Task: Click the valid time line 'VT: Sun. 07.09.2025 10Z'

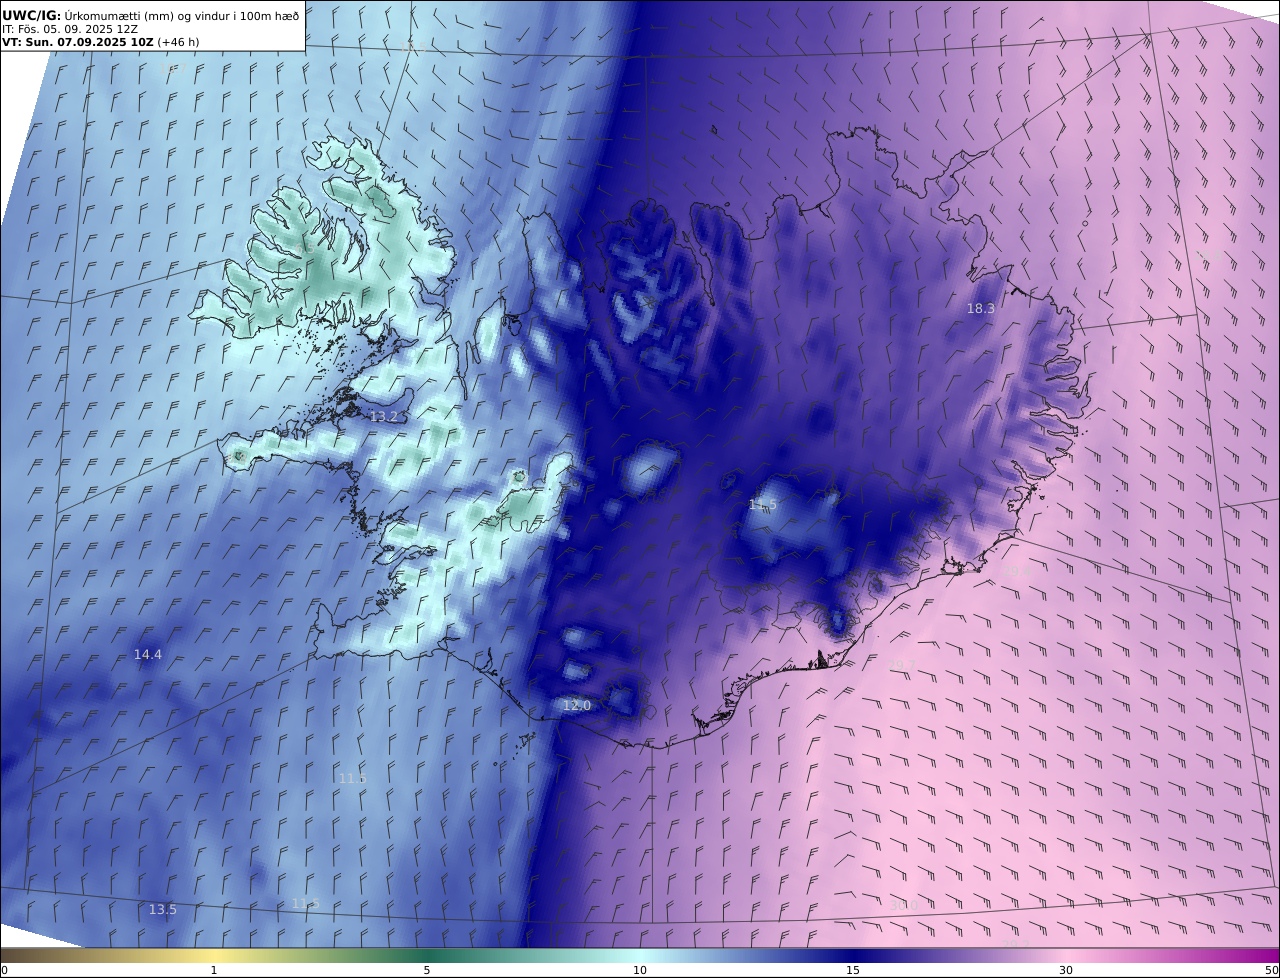Action: click(x=77, y=42)
